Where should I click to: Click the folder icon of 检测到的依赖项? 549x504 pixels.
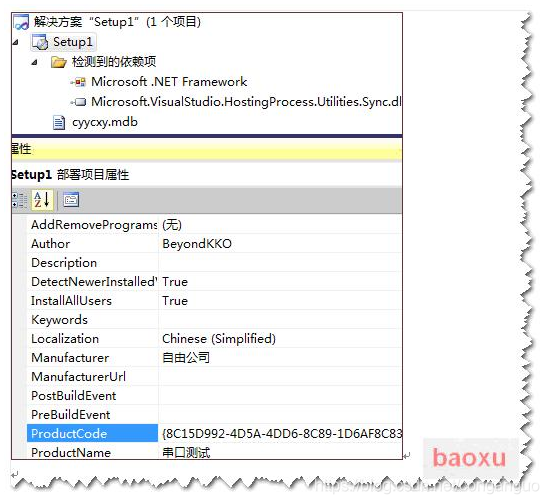tap(58, 62)
